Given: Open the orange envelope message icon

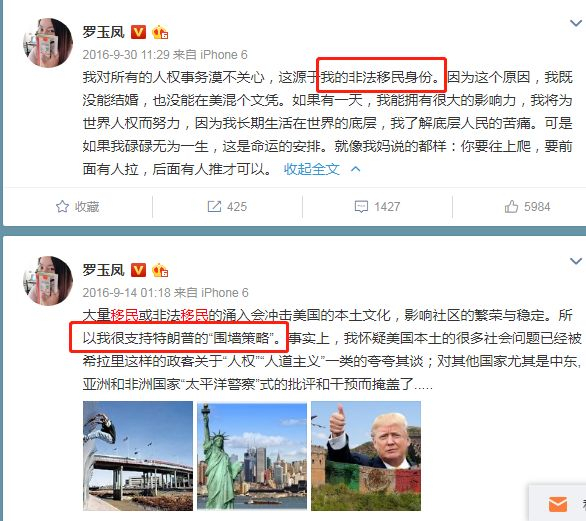Looking at the screenshot, I should 558,504.
